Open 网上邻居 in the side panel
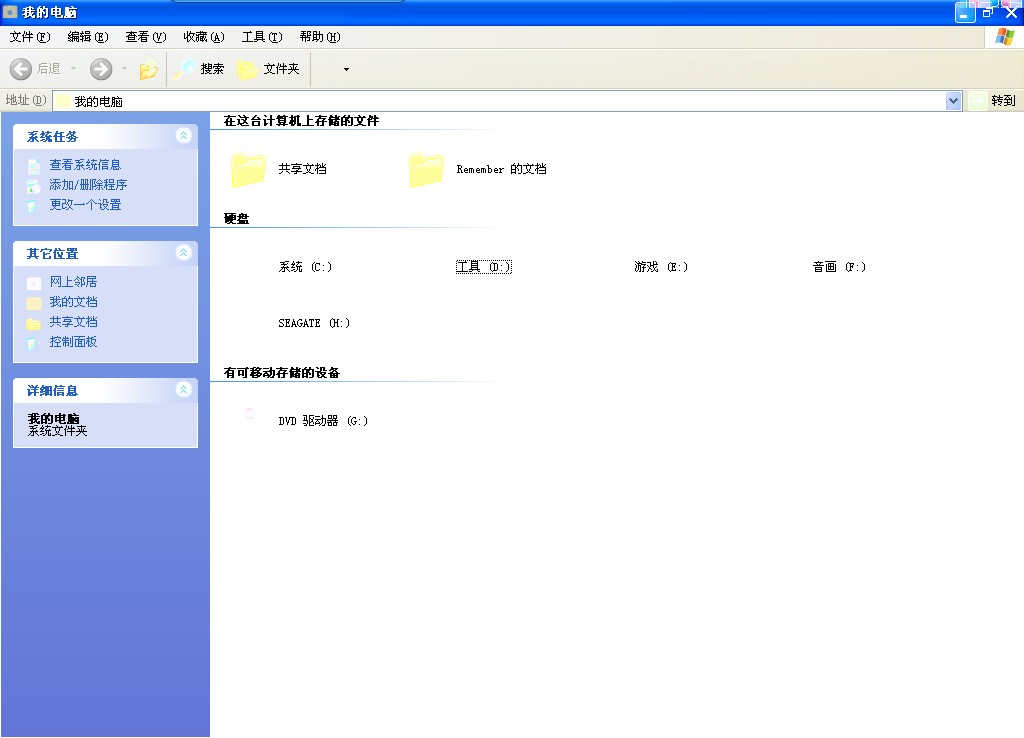 click(73, 282)
